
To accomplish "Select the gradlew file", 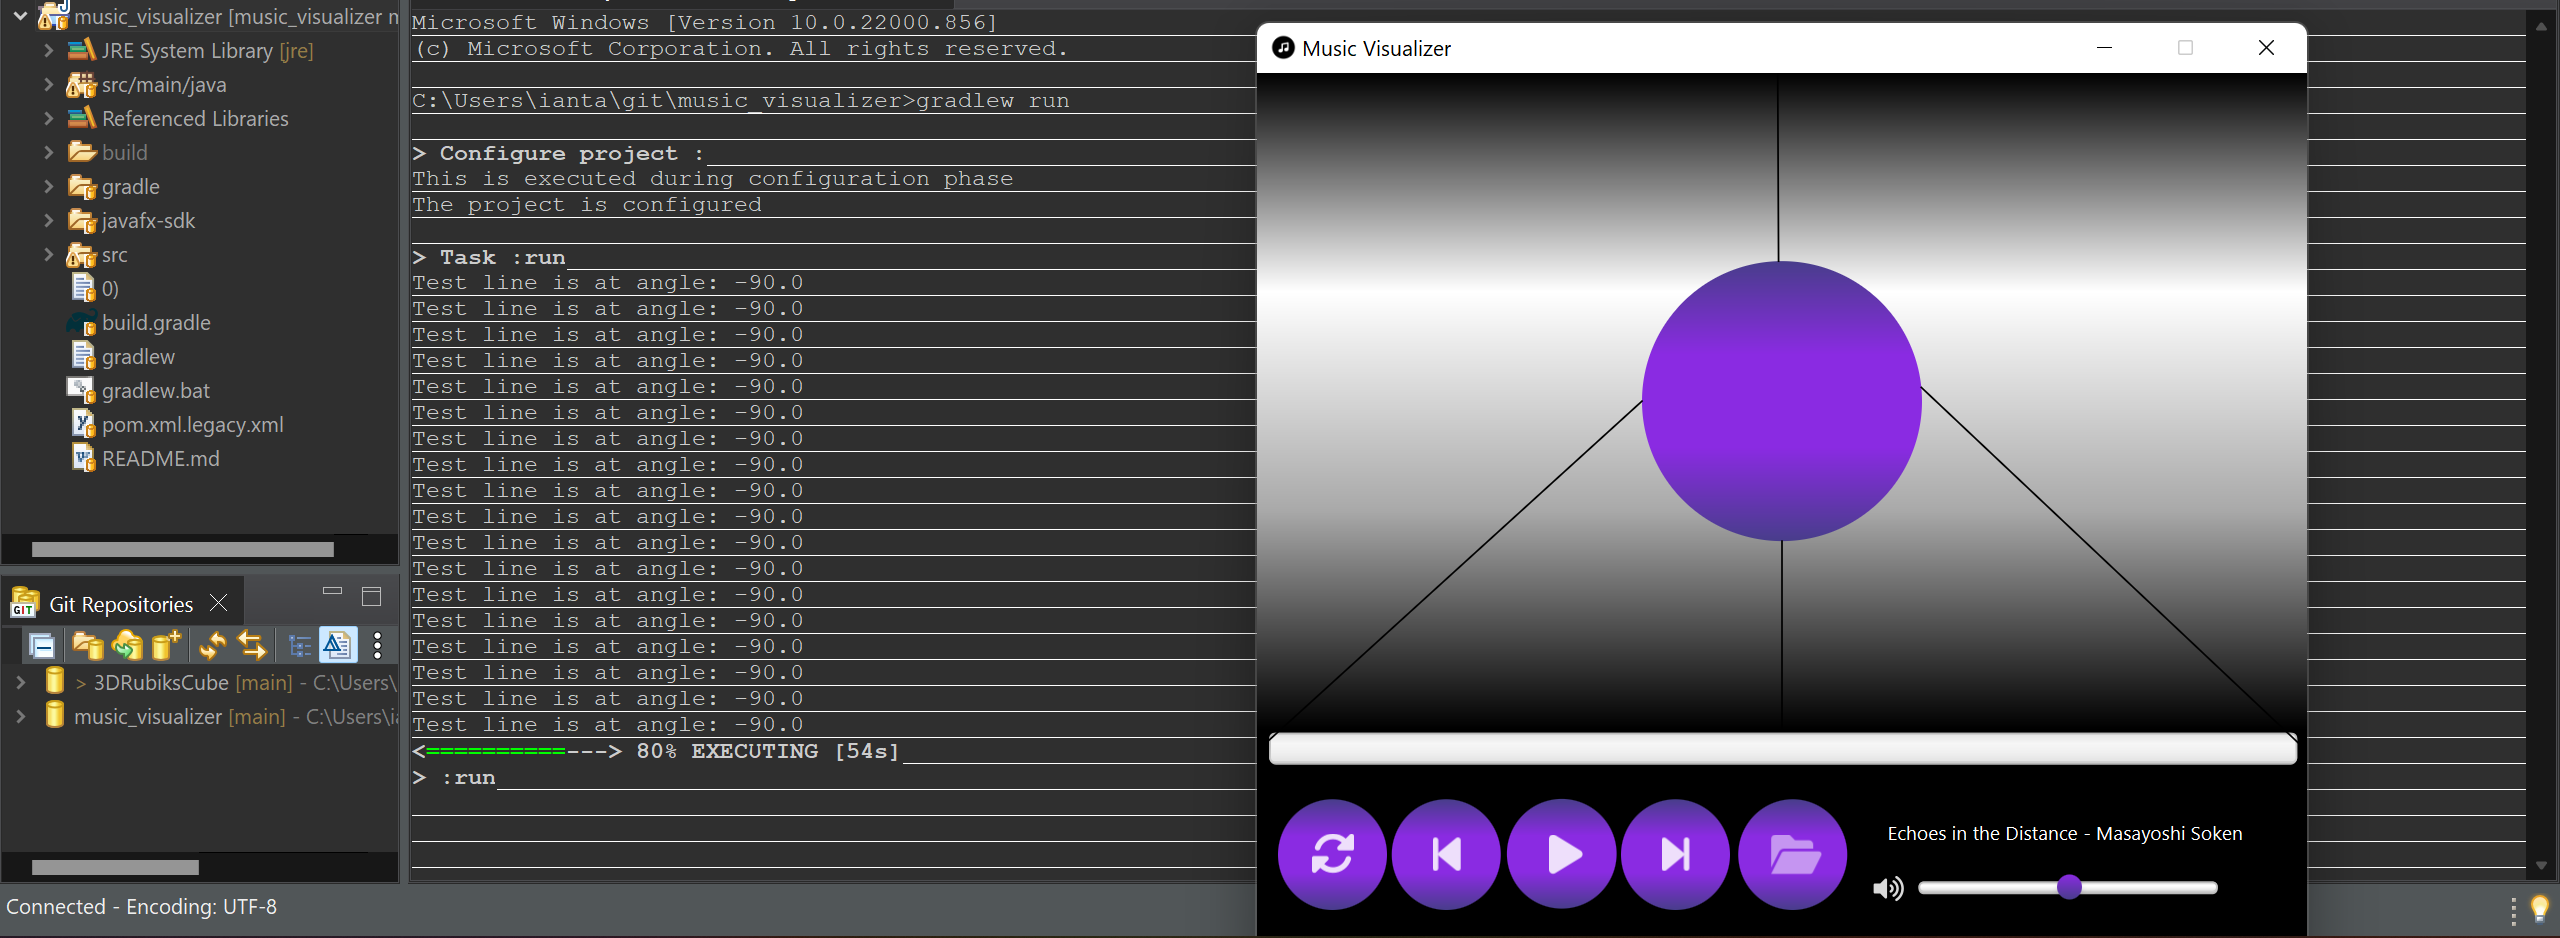I will coord(138,356).
